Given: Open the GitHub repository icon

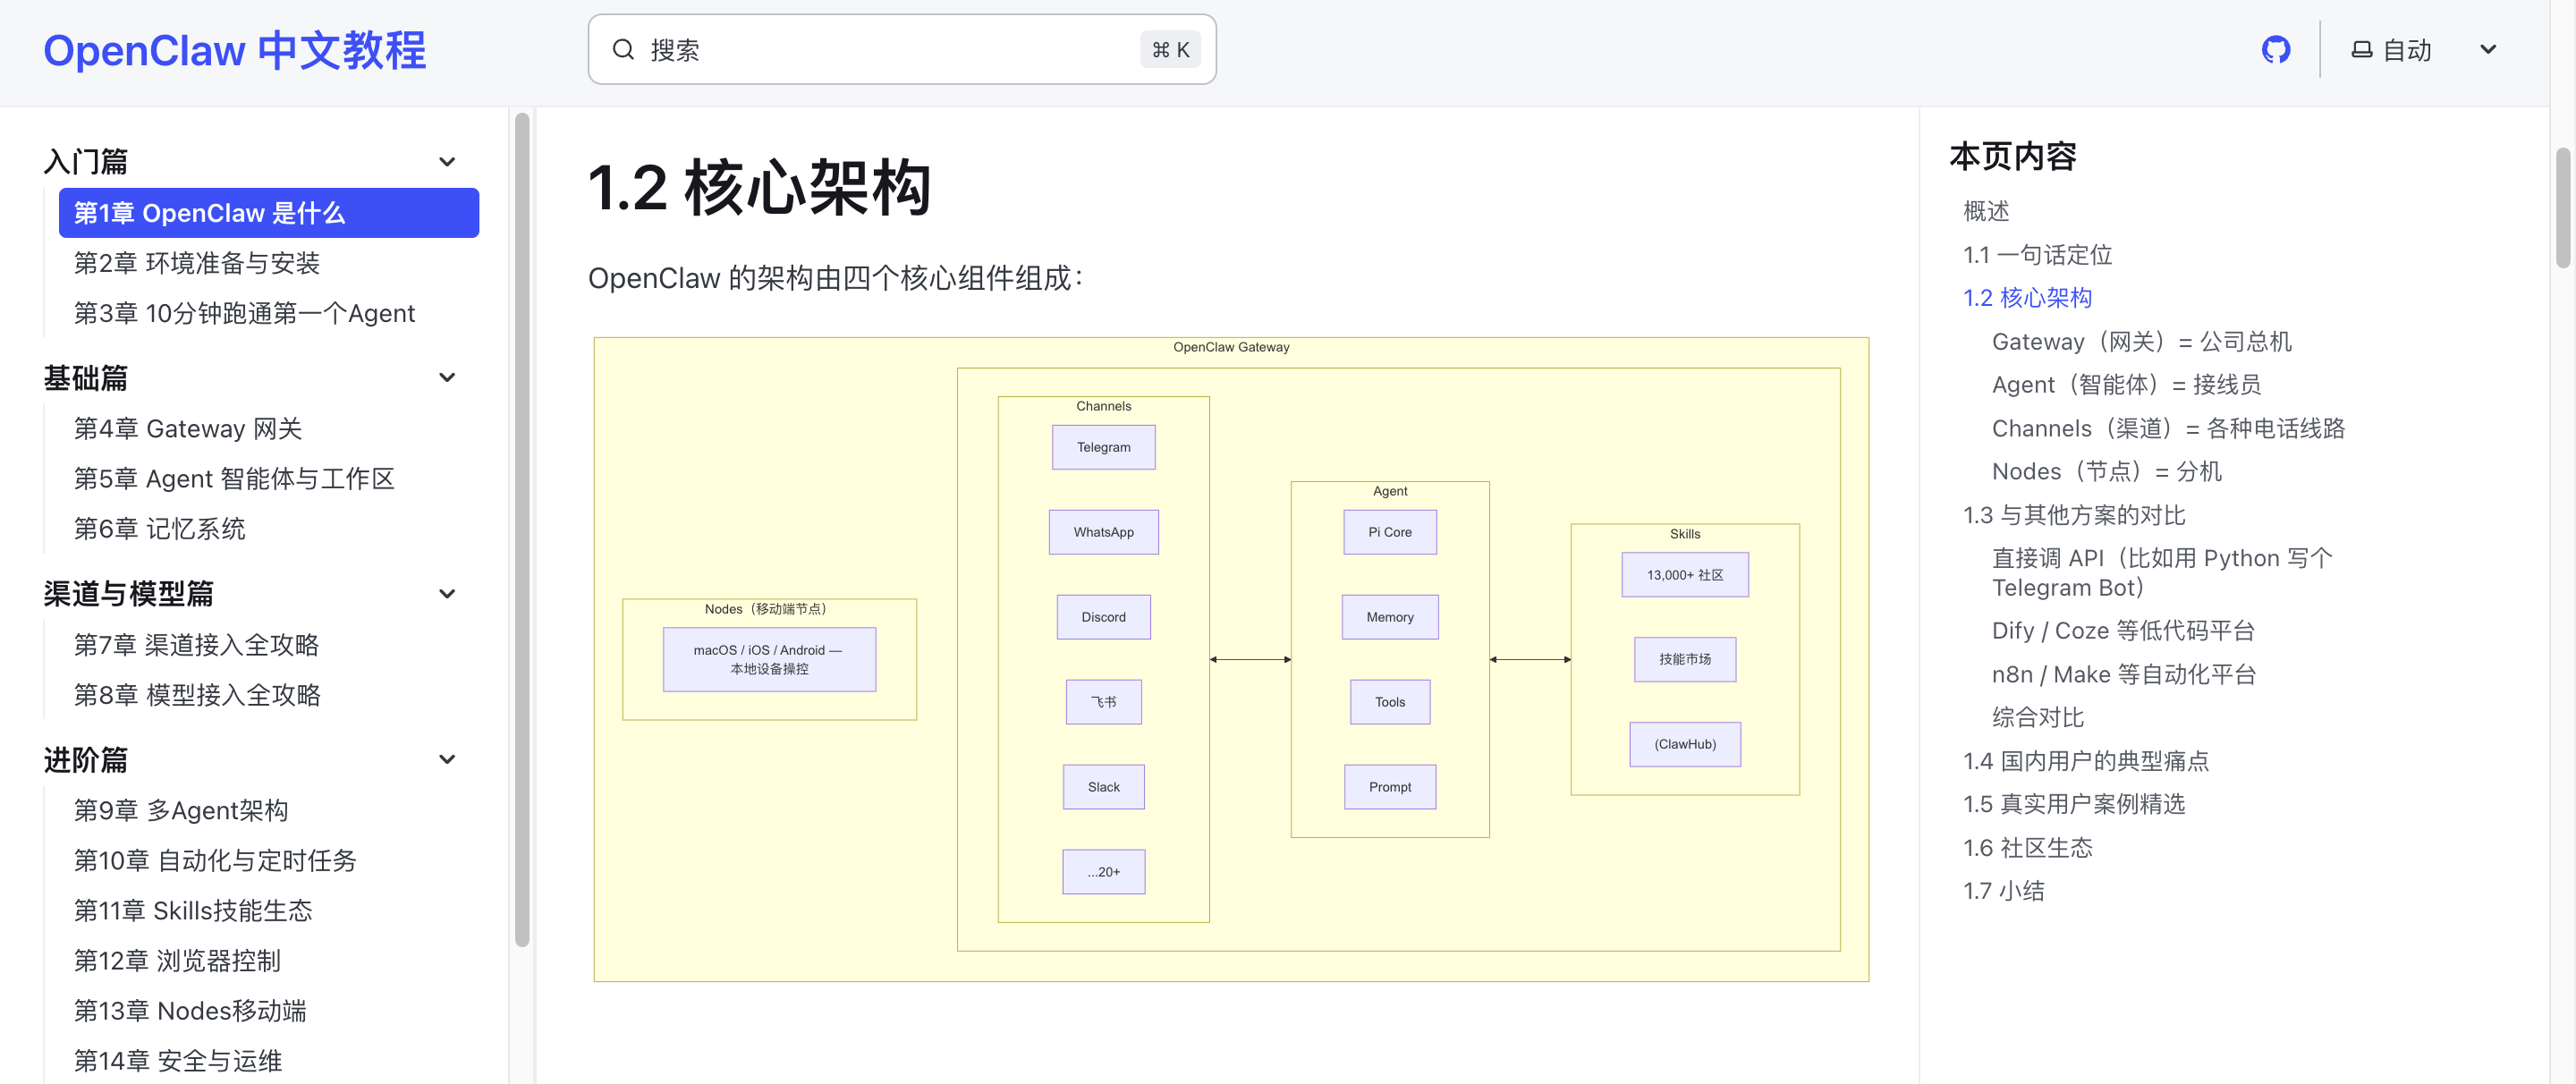Looking at the screenshot, I should coord(2275,49).
